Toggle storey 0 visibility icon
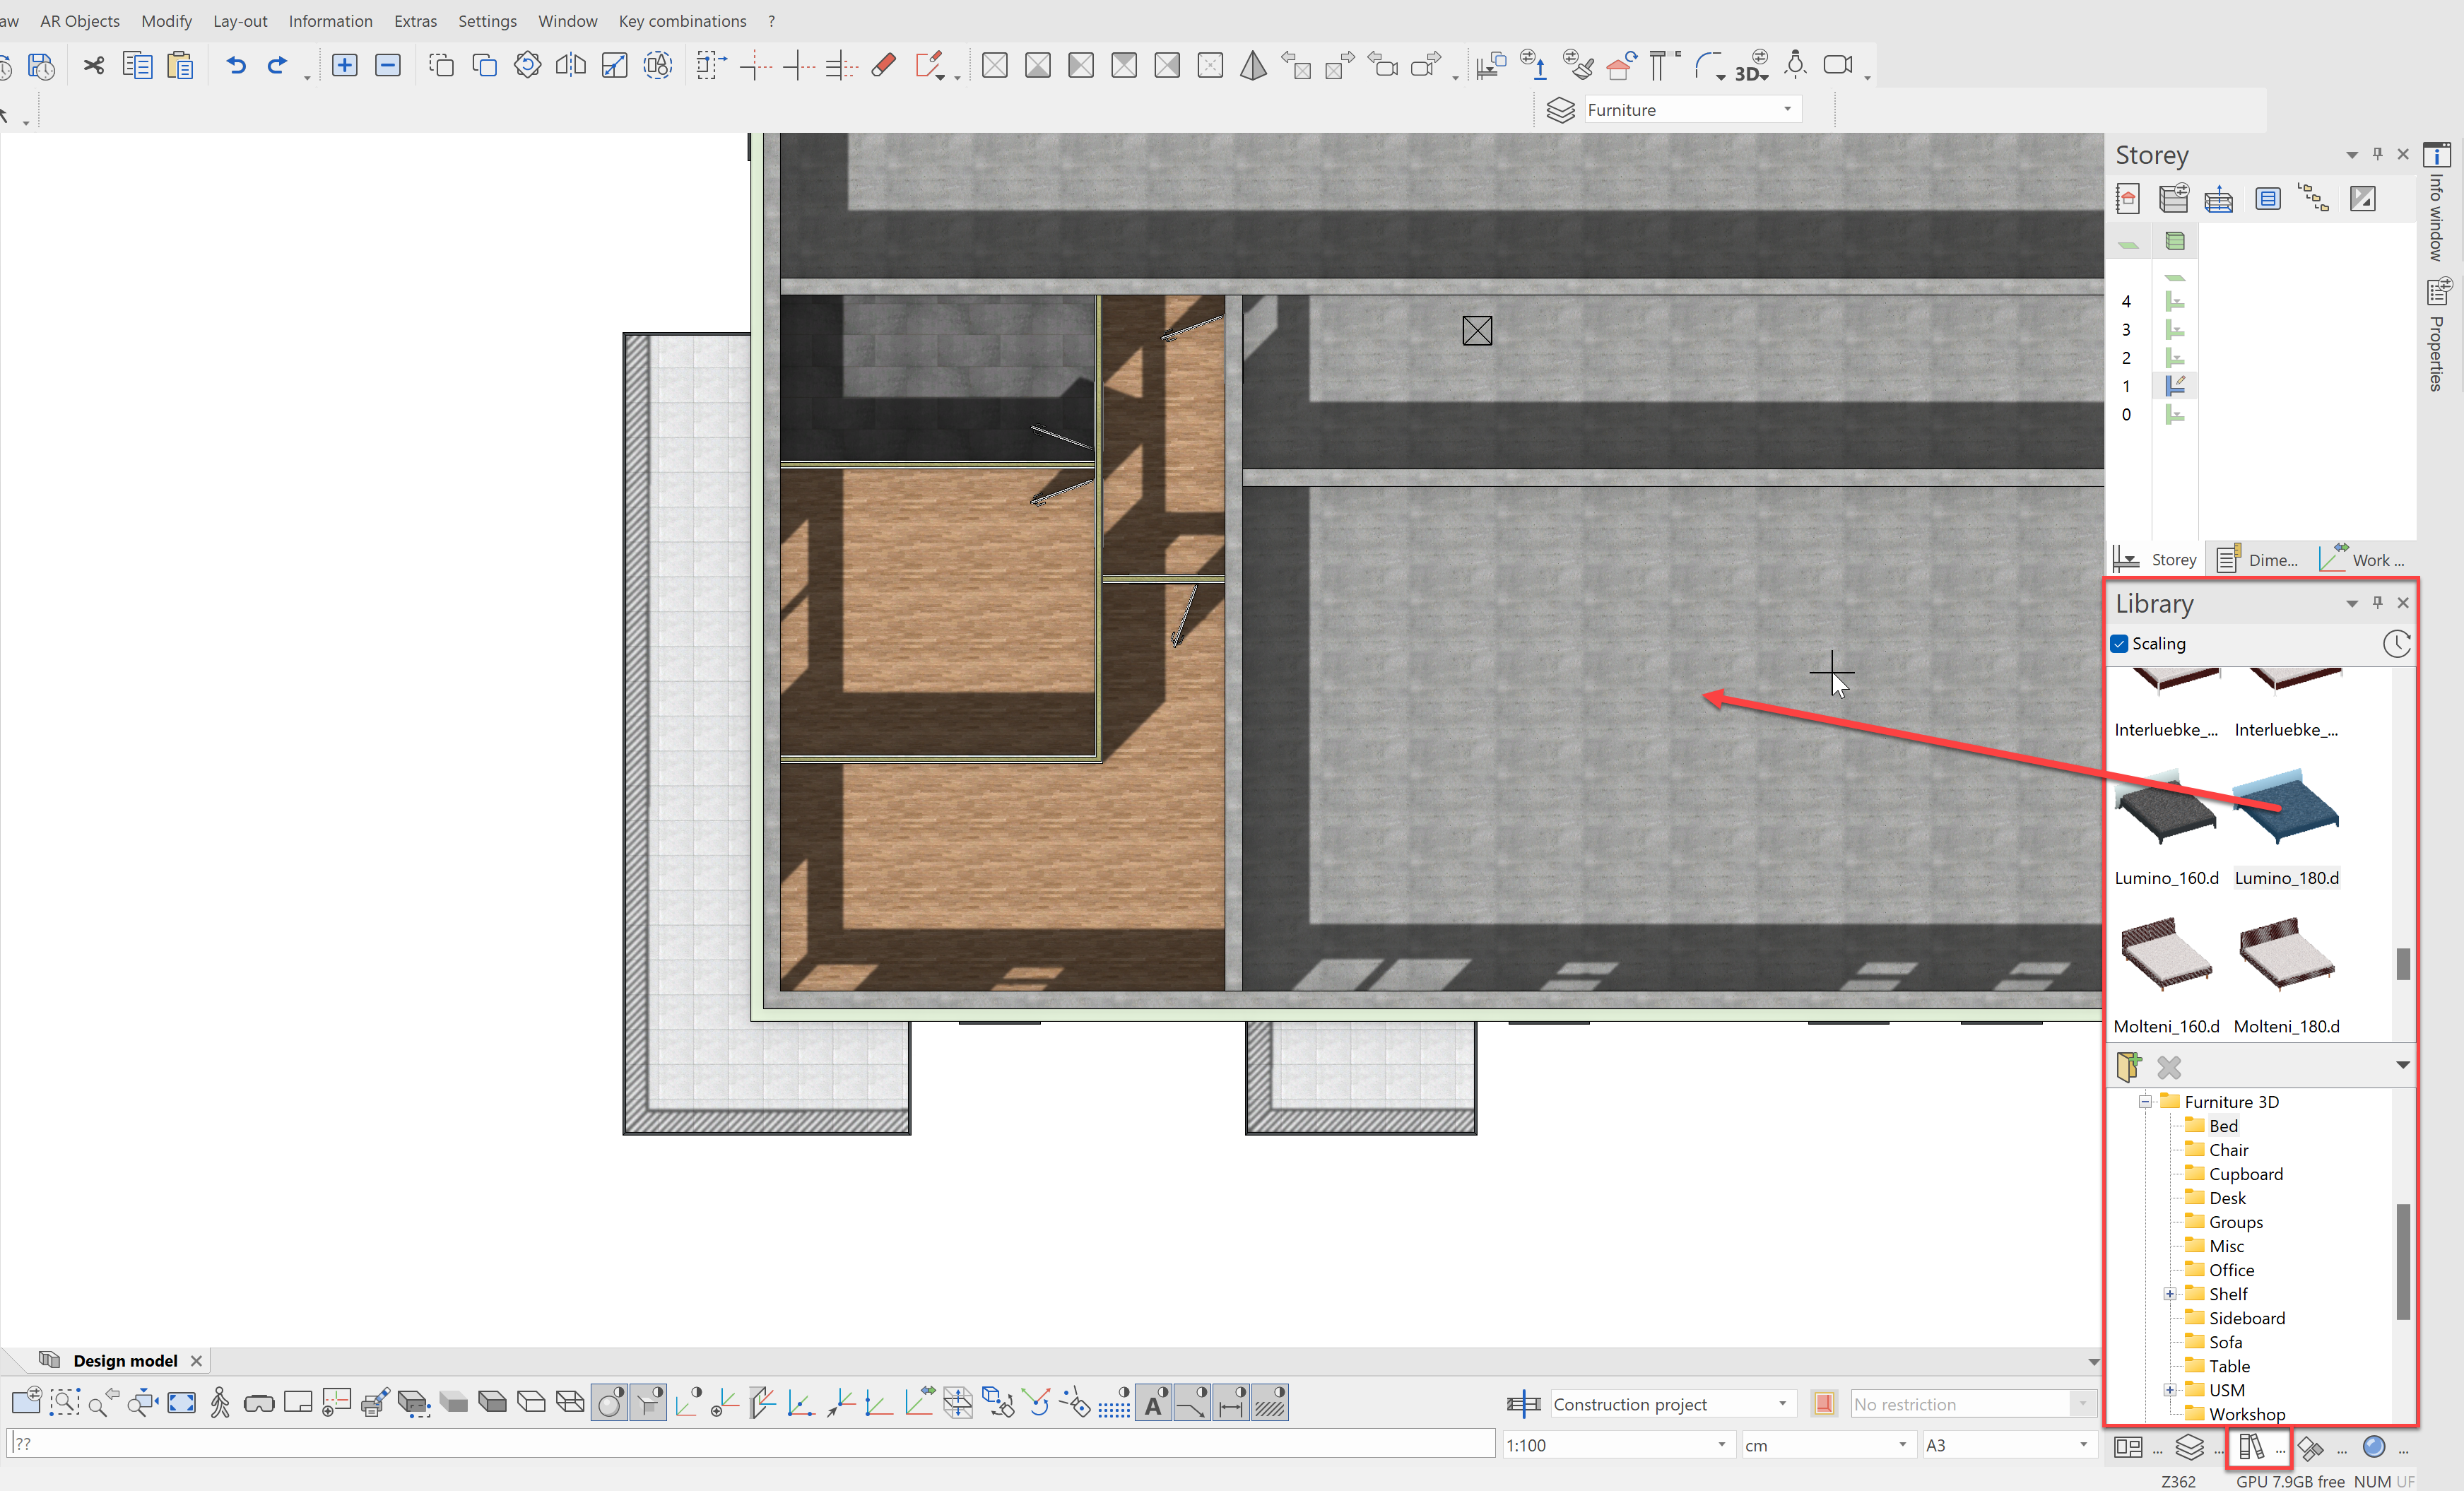 coord(2175,414)
